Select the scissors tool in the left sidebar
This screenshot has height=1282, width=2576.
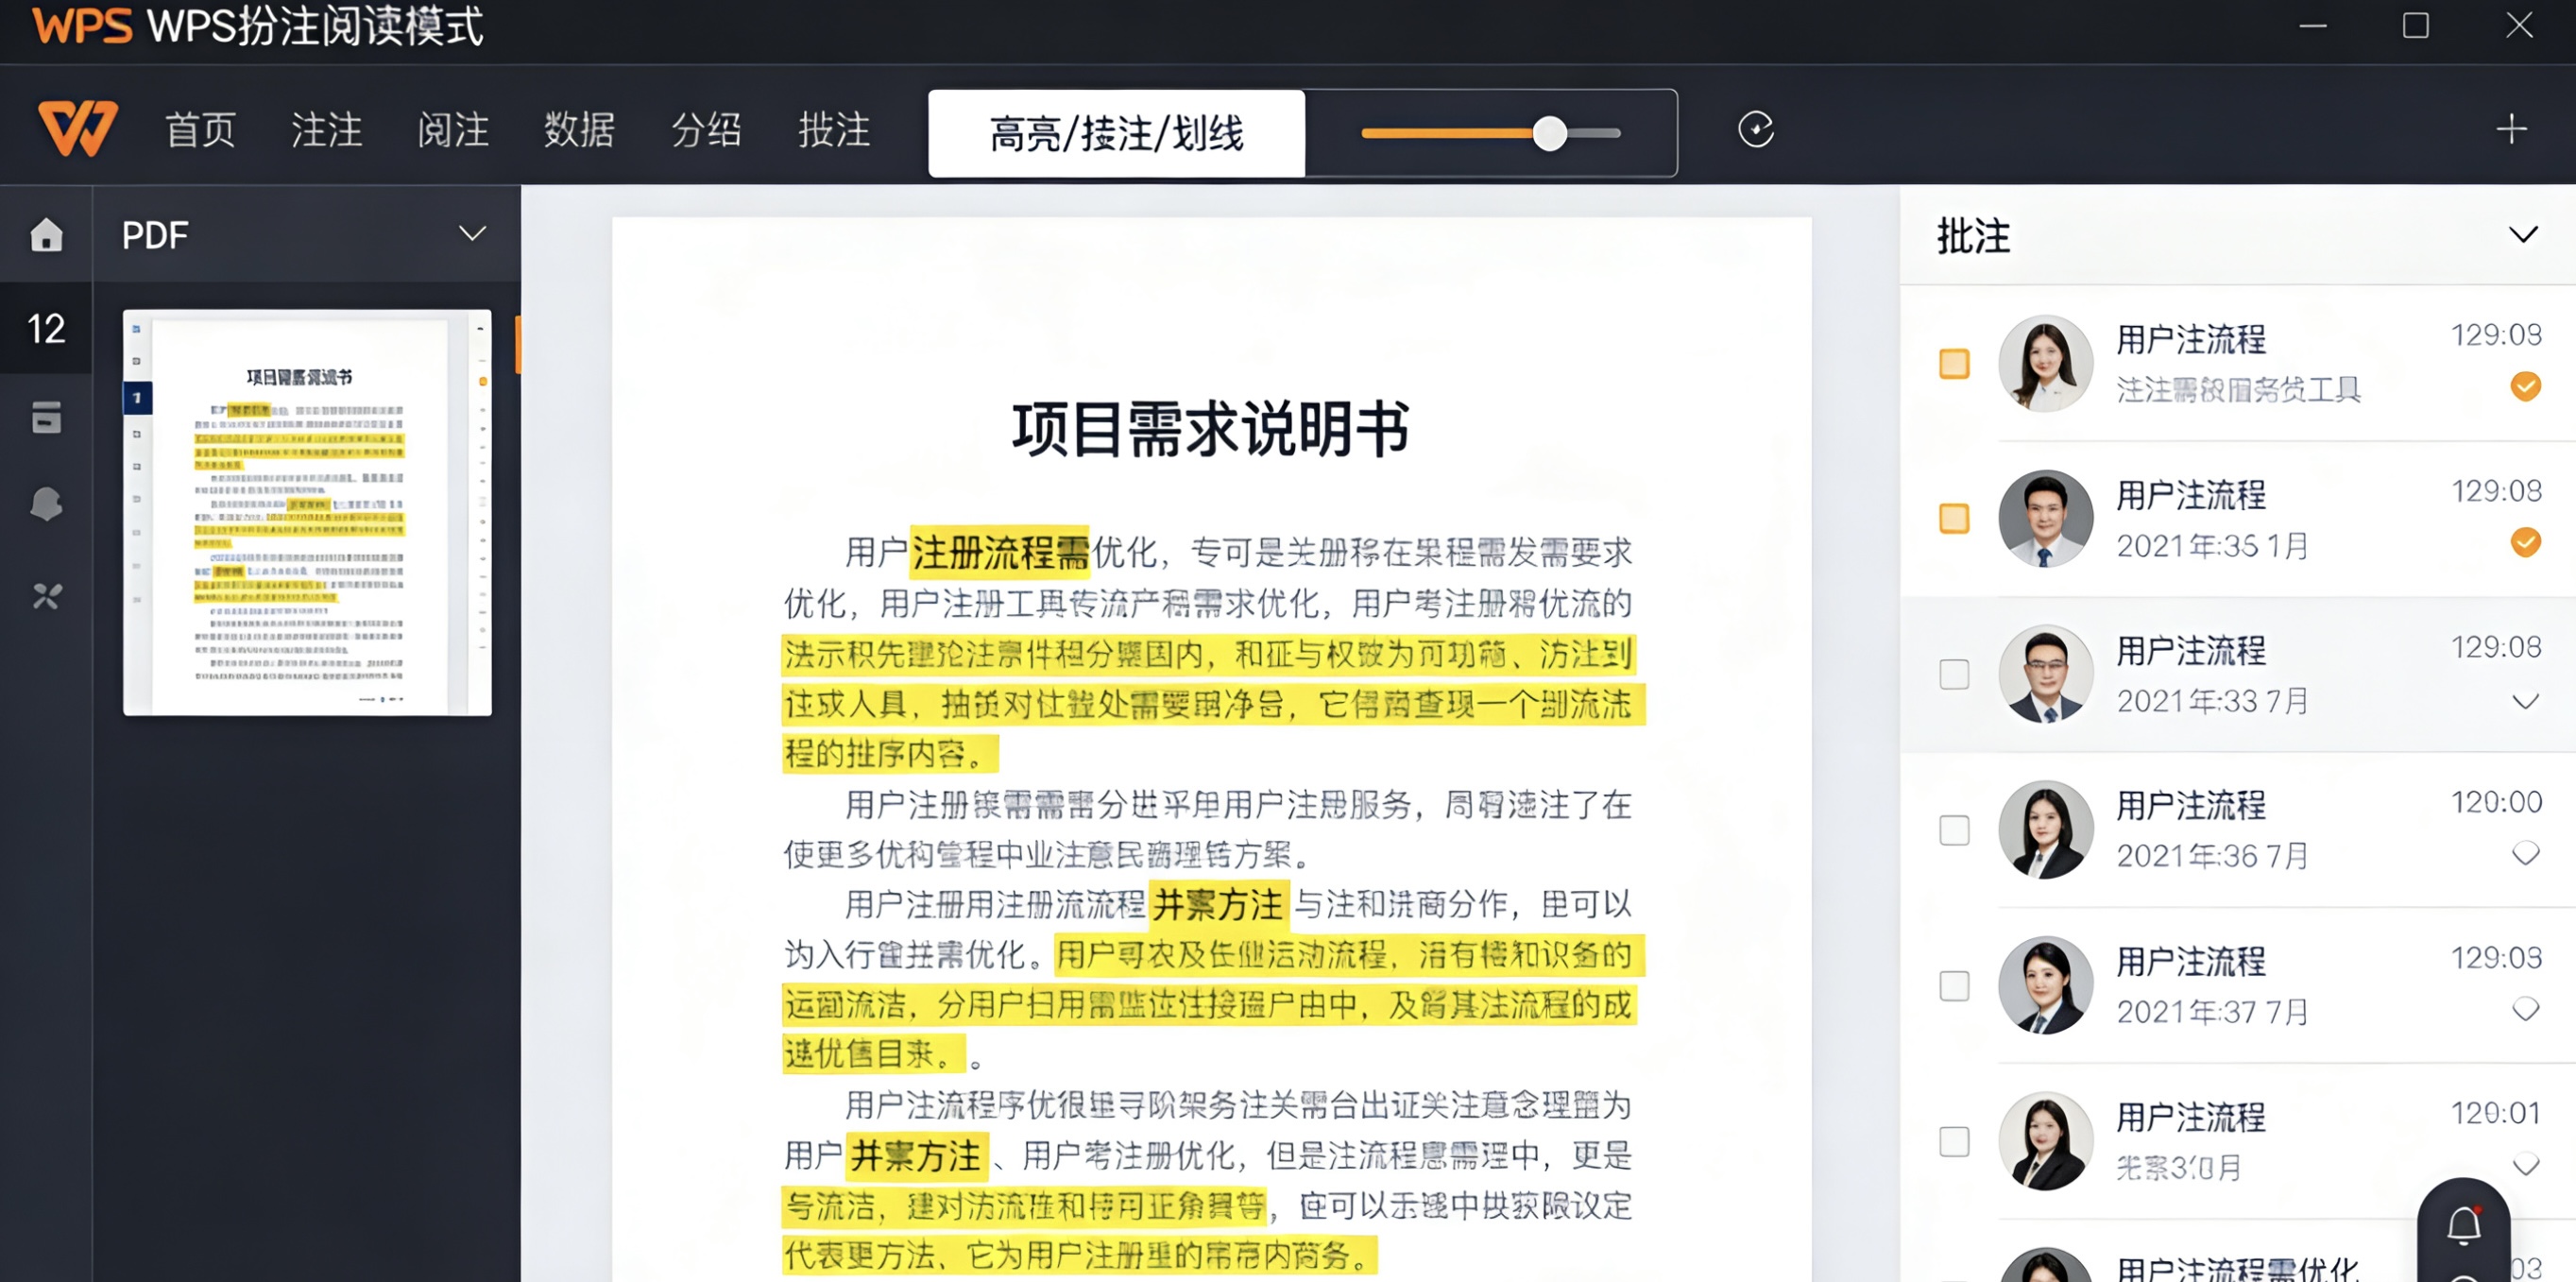46,596
